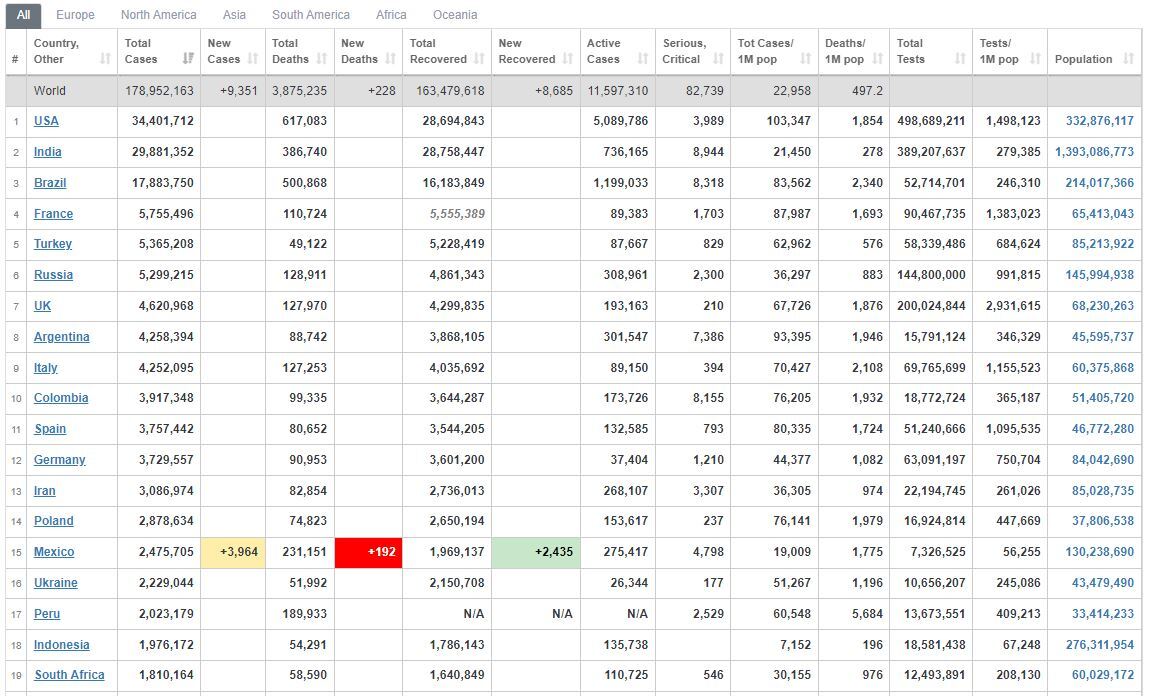The image size is (1149, 696).
Task: Sort by Total Recovered arrows icon
Action: coord(480,59)
